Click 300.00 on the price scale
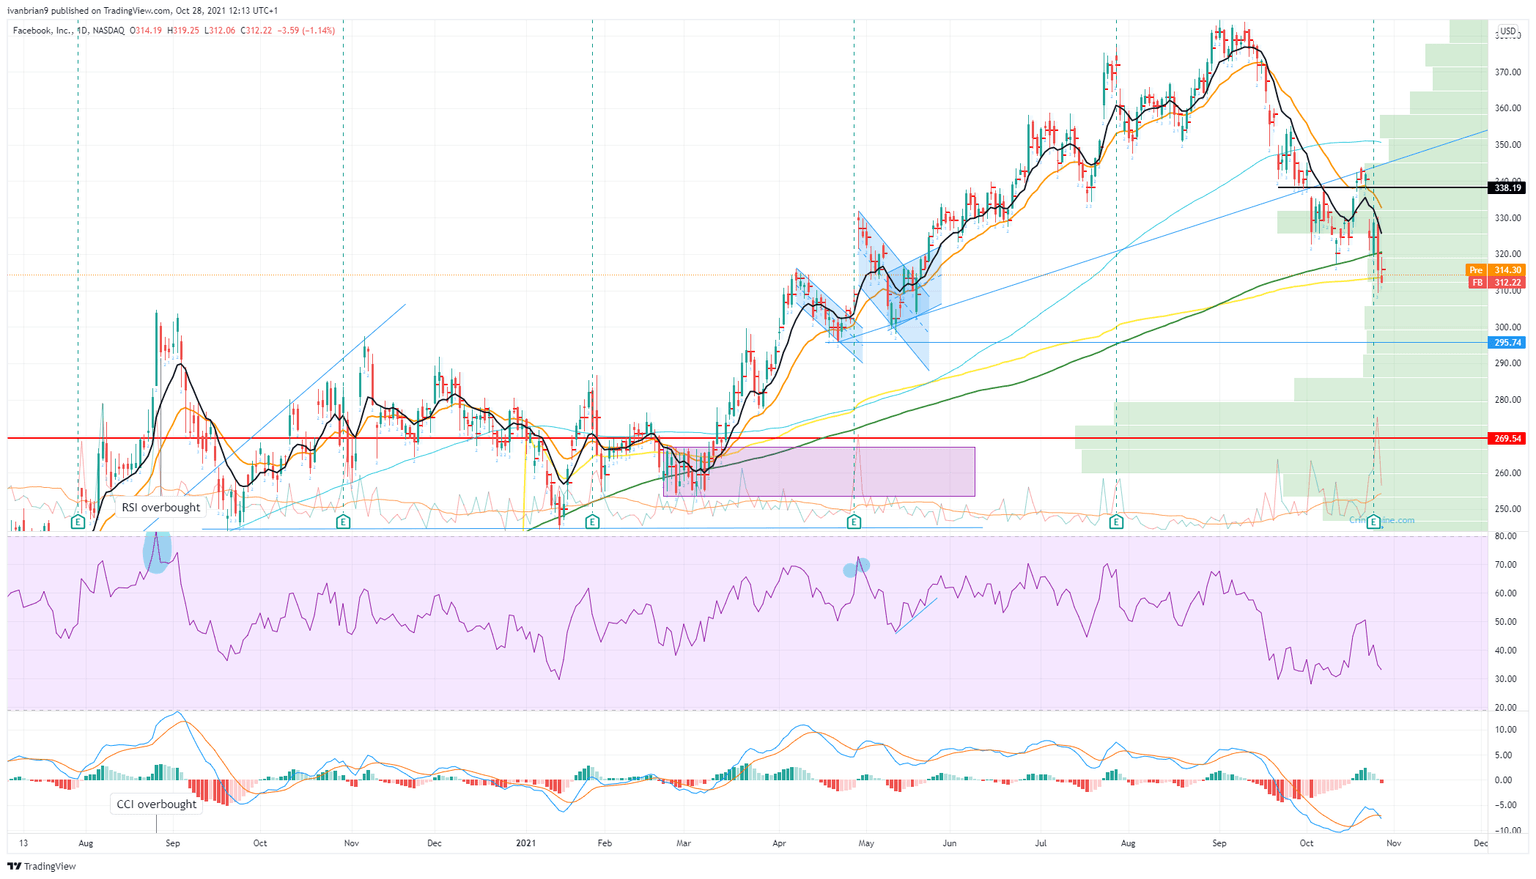The width and height of the screenshot is (1536, 879). (x=1508, y=327)
